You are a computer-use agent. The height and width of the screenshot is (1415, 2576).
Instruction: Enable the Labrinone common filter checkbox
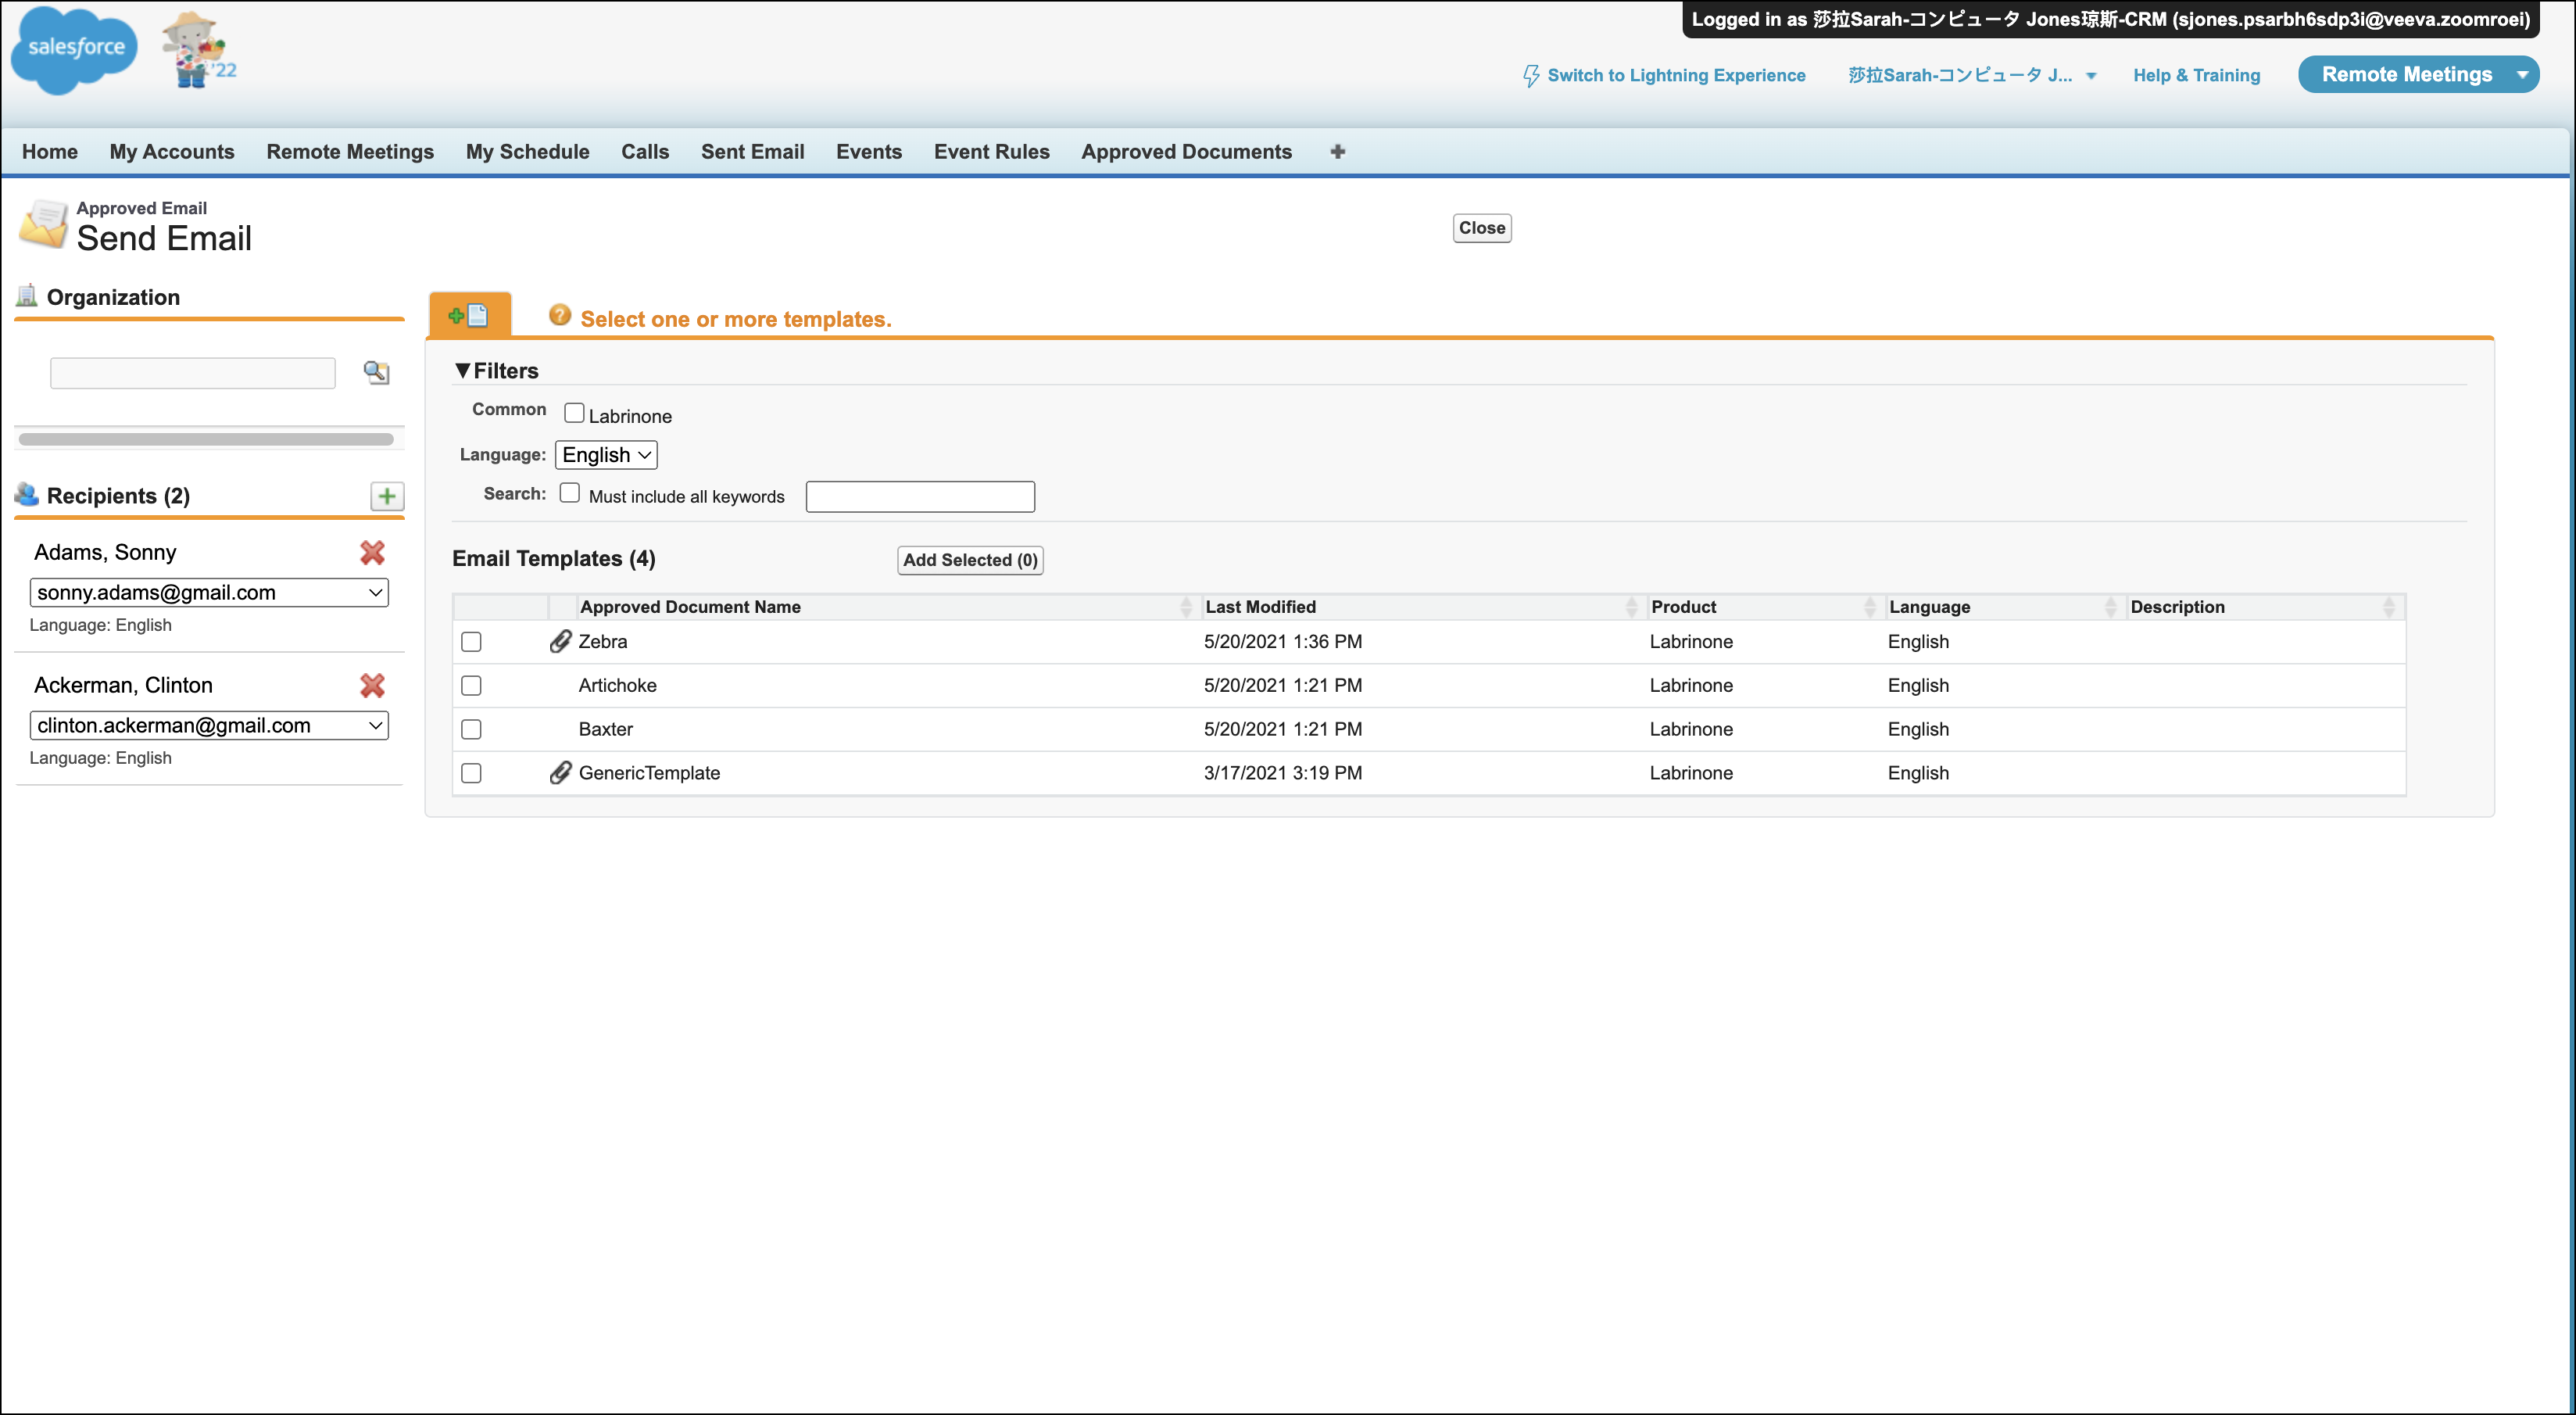click(574, 413)
